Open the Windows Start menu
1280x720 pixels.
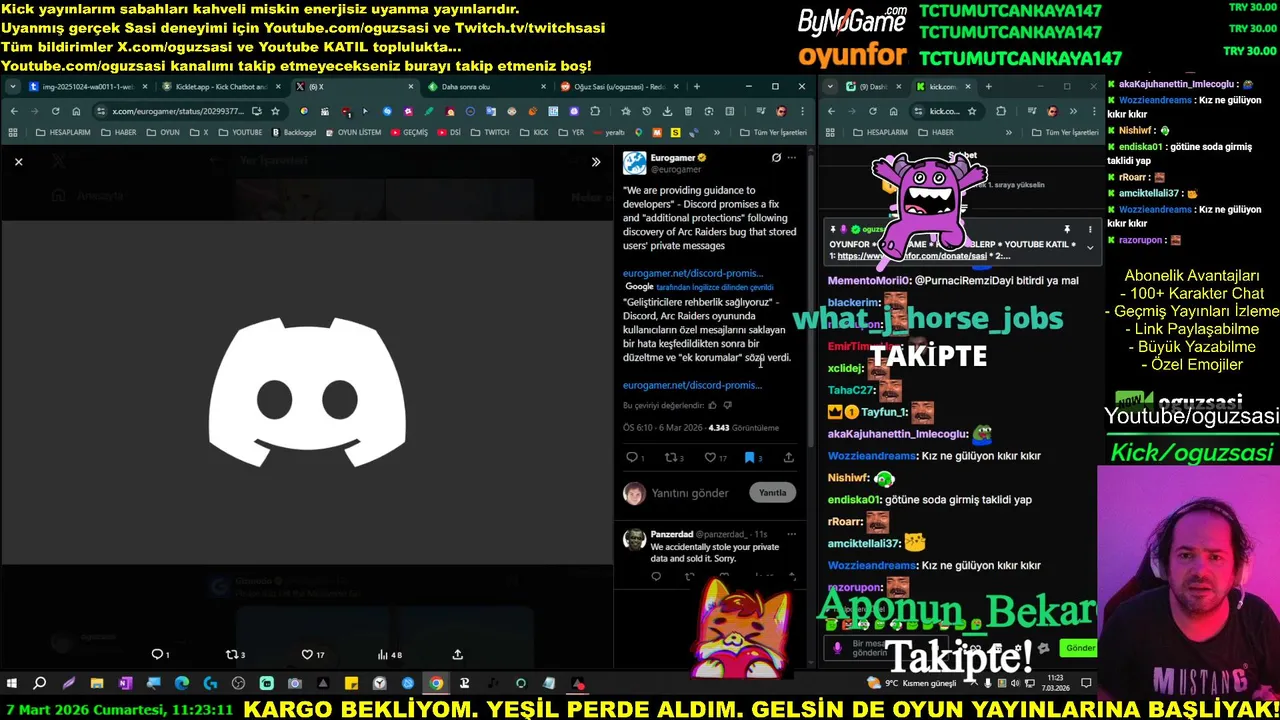pyautogui.click(x=11, y=684)
